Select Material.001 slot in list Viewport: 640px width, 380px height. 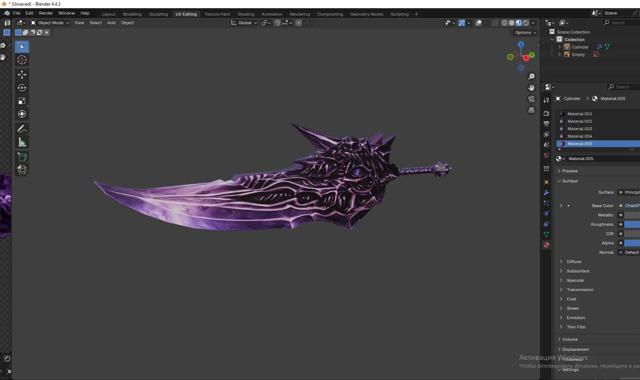[598, 114]
